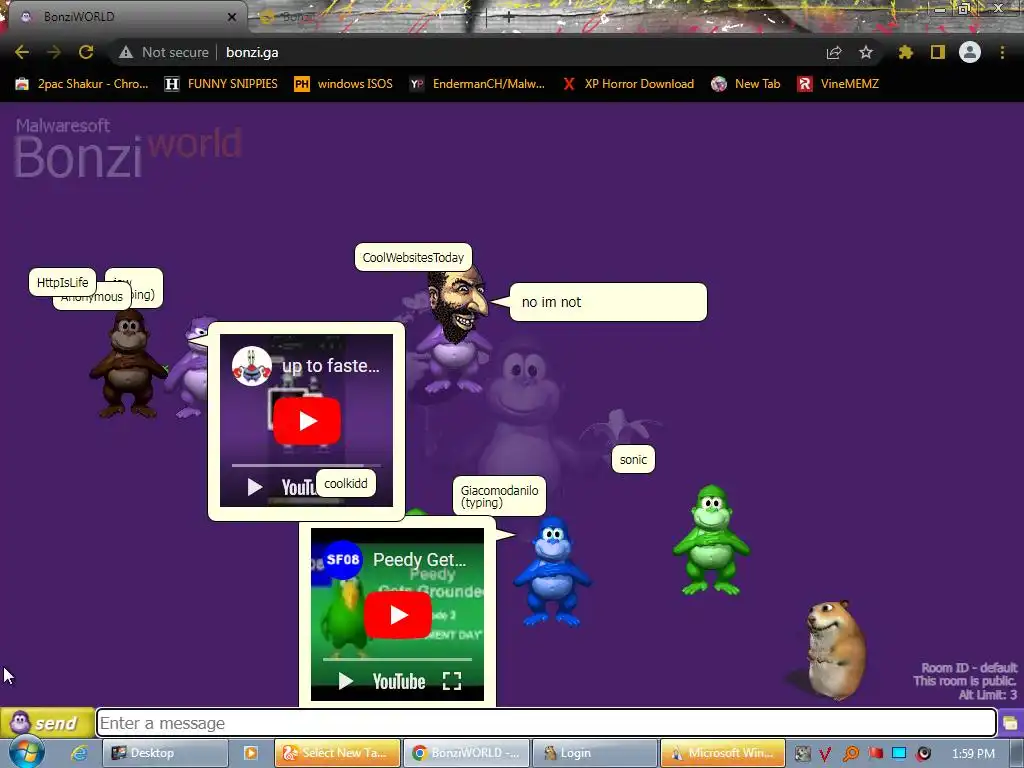The width and height of the screenshot is (1024, 768).
Task: Open the Chrome profile avatar
Action: point(970,52)
